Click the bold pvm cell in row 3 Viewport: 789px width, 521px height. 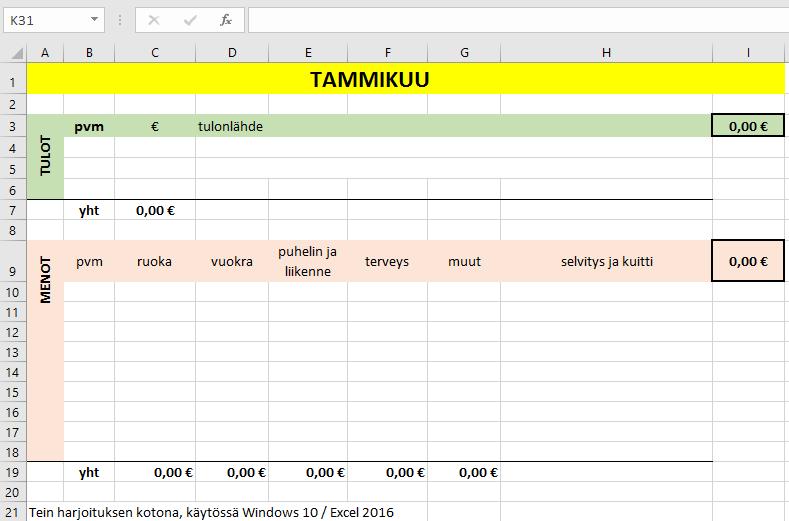(x=89, y=126)
